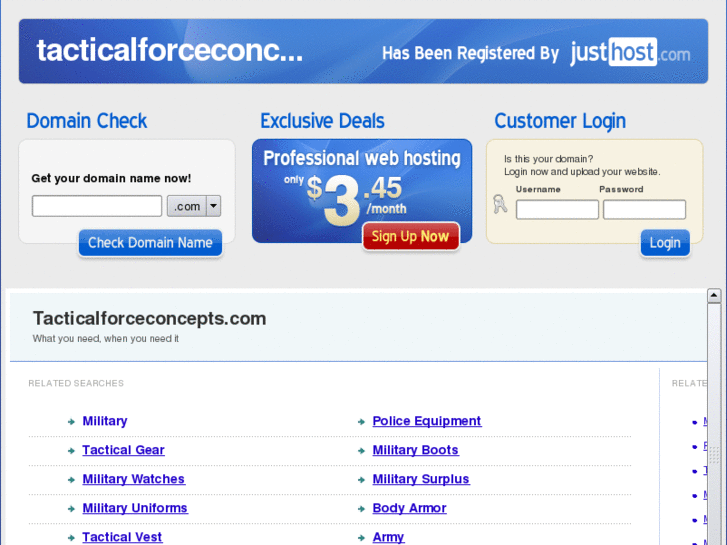Click the justhost.com logo
Image resolution: width=727 pixels, height=545 pixels.
coord(630,52)
